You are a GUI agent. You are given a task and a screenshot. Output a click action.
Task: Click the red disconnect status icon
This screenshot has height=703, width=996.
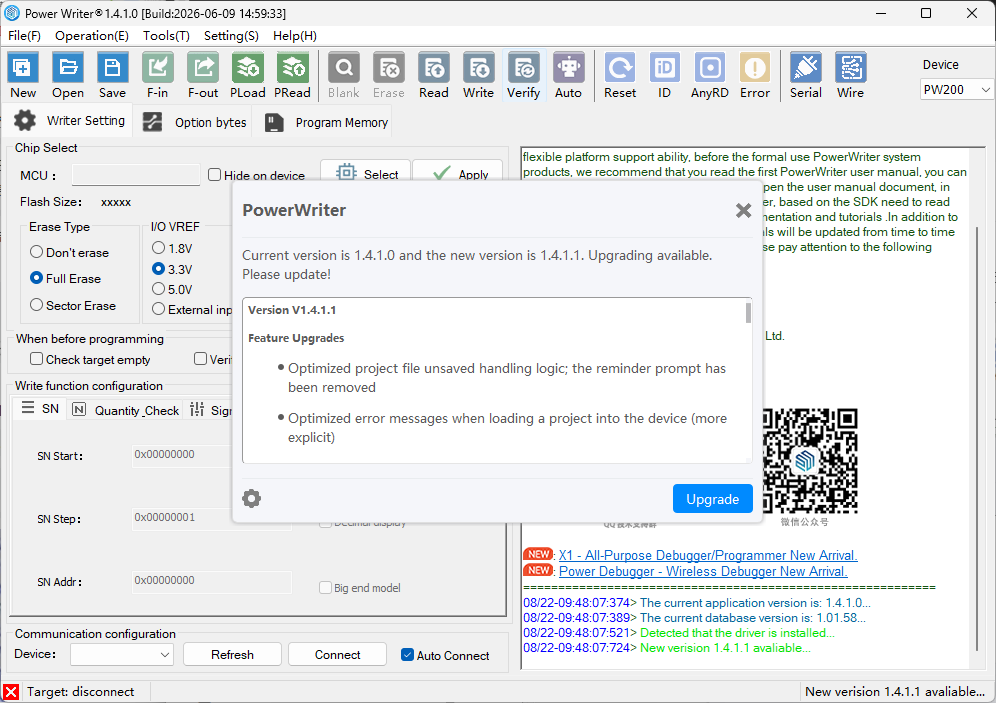click(11, 692)
